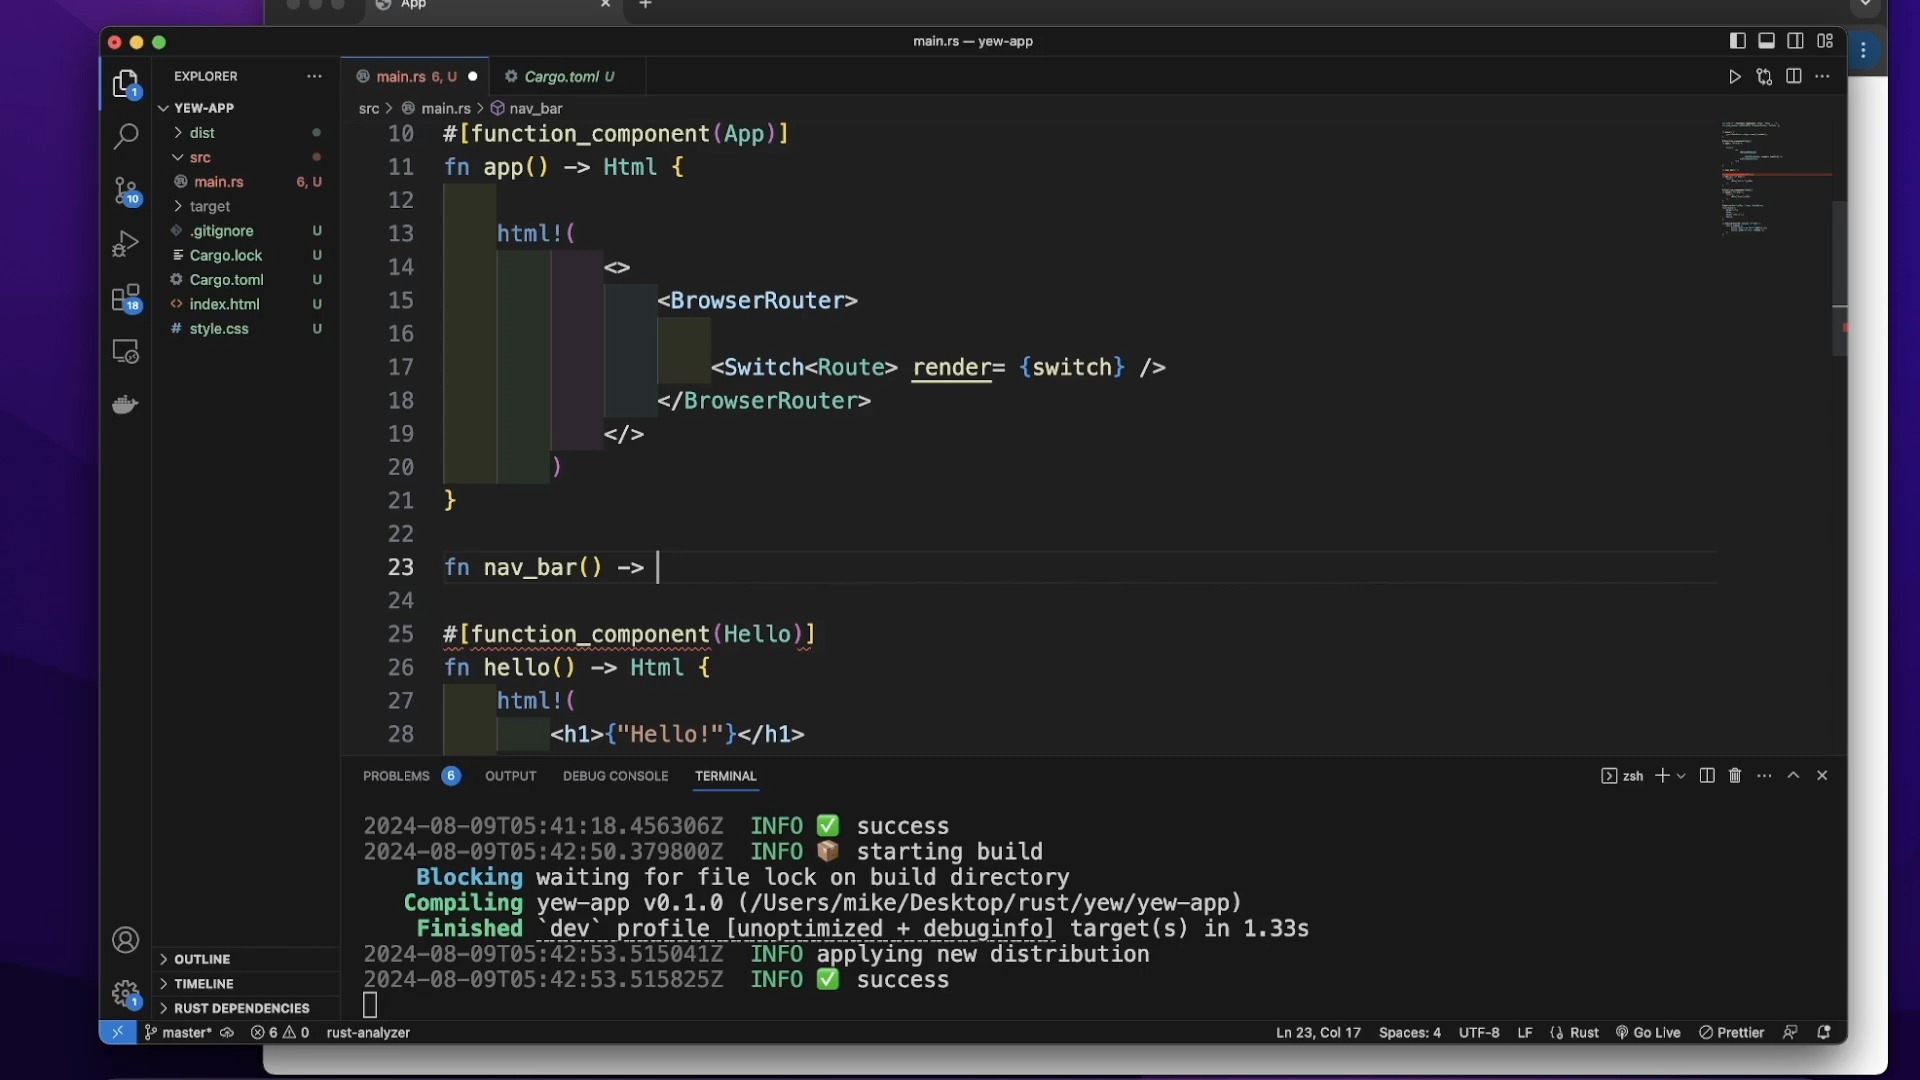Toggle the secondary side bar

coord(1796,41)
